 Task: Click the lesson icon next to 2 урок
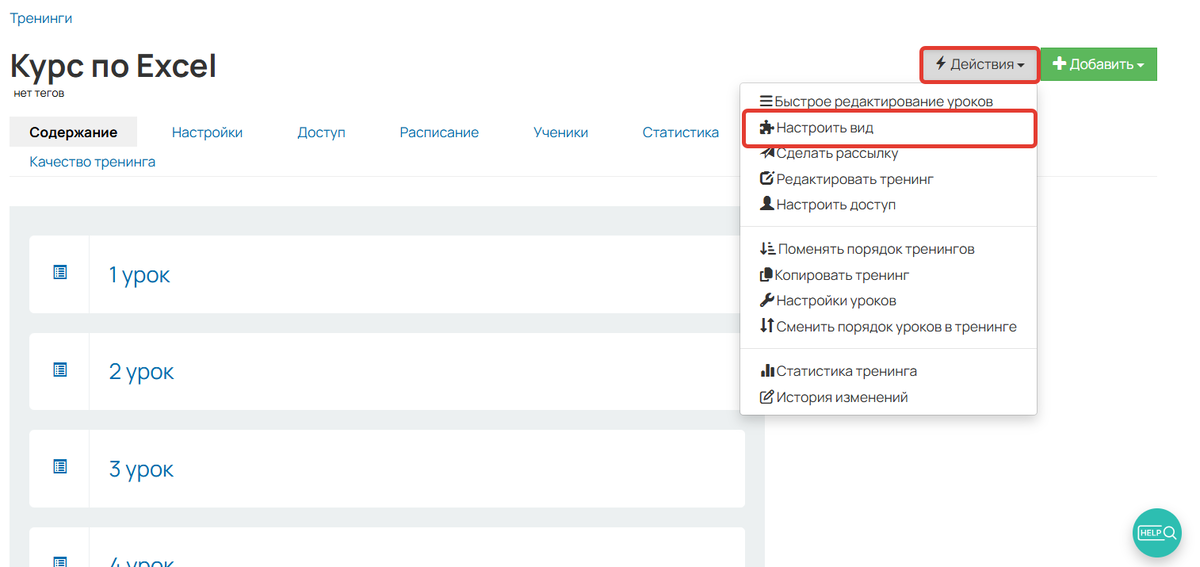pos(60,369)
